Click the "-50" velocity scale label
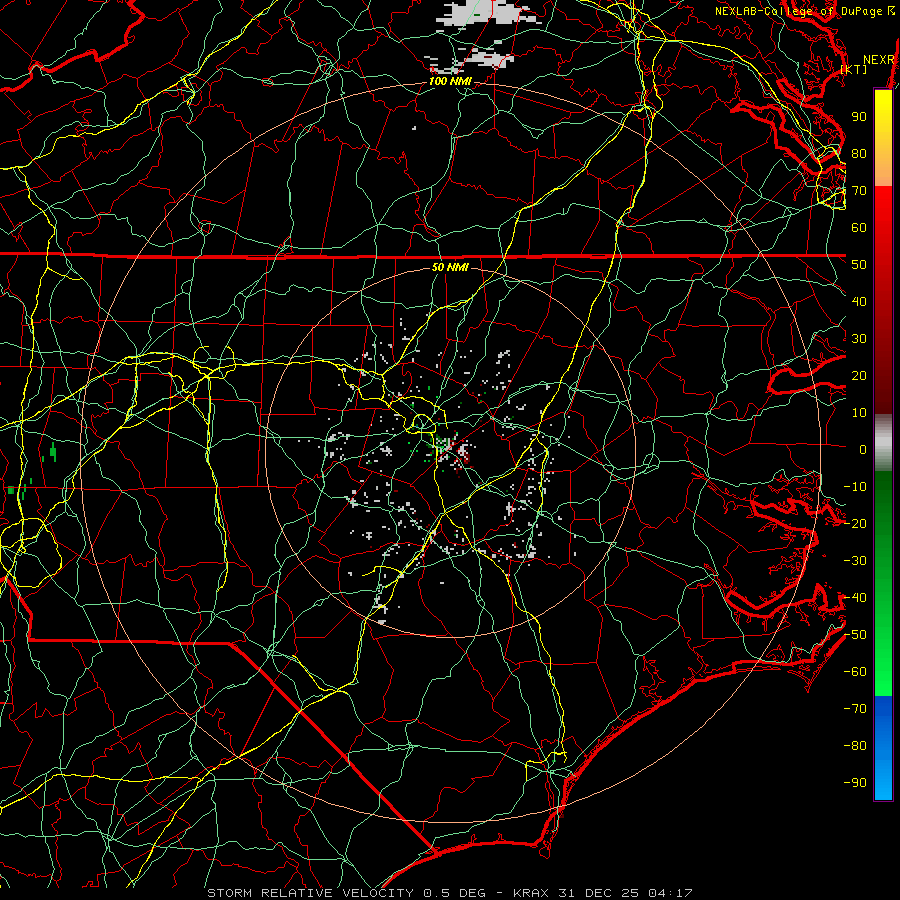900x900 pixels. (855, 635)
